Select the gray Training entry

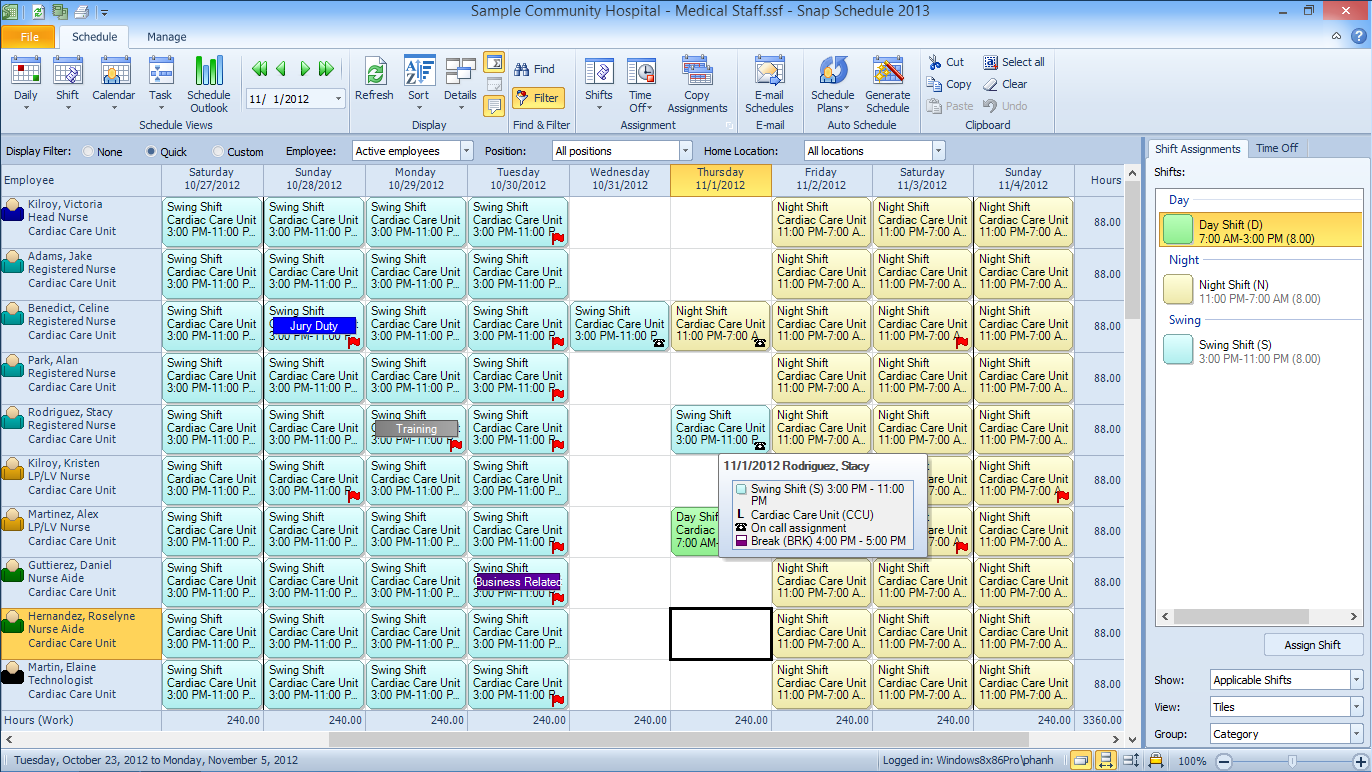tap(416, 429)
